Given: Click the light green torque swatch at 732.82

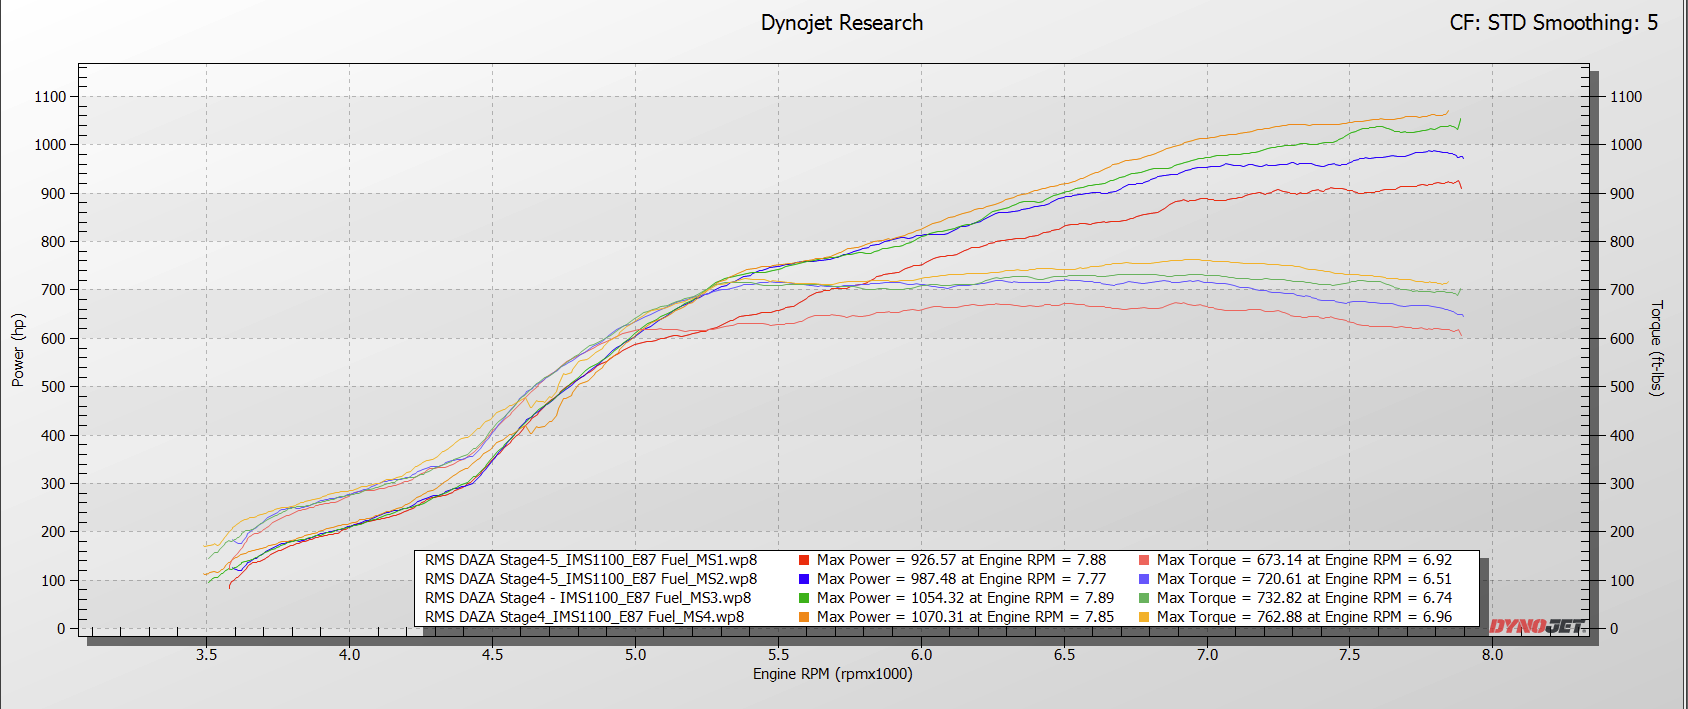Looking at the screenshot, I should (x=1144, y=598).
